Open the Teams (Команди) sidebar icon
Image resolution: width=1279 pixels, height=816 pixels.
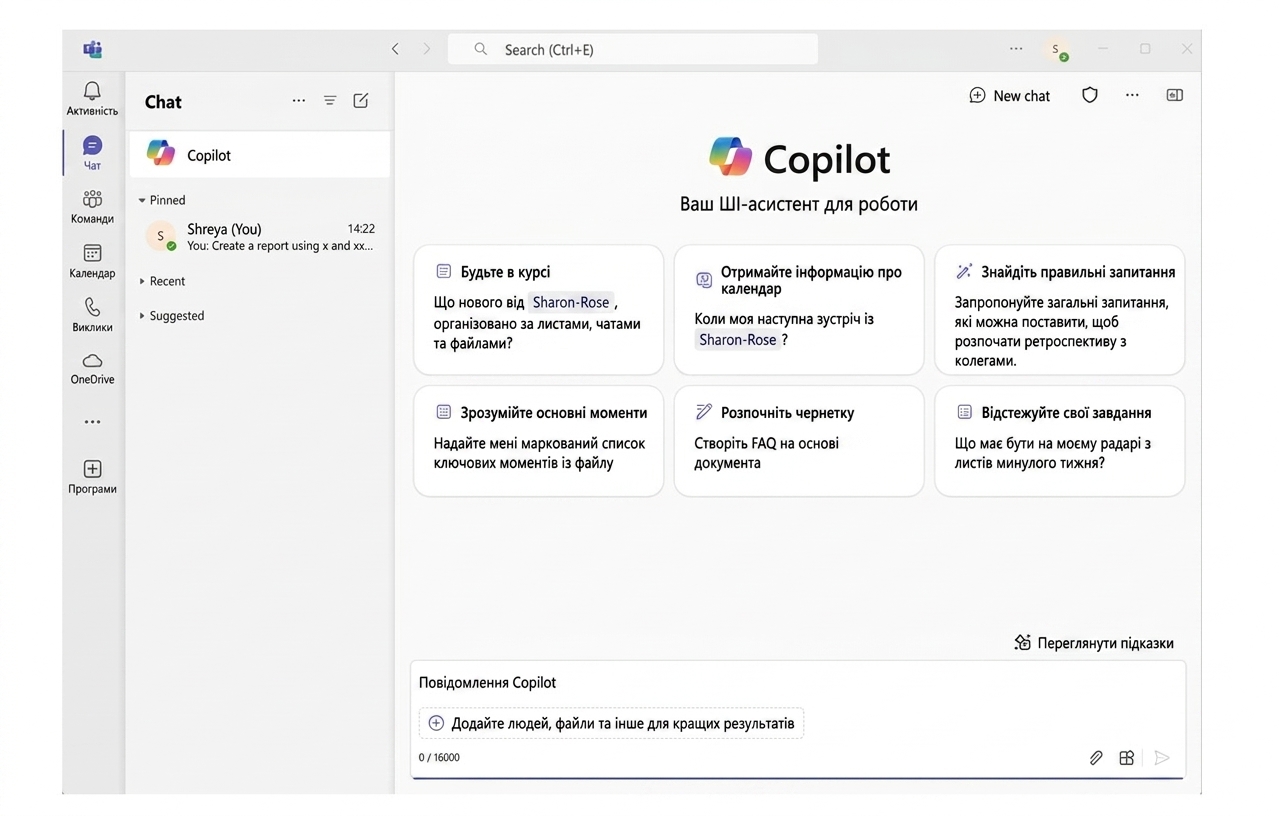[92, 199]
